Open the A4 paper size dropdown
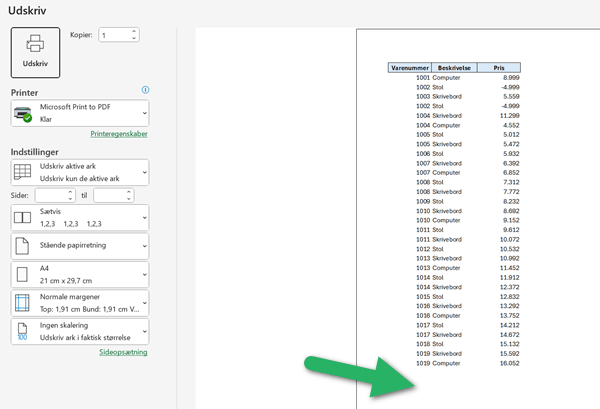 145,274
